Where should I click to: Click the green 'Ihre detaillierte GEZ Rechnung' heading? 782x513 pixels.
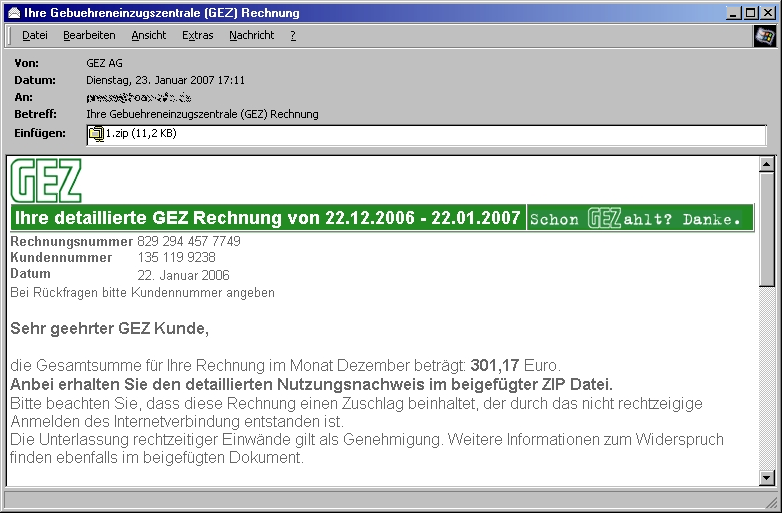[x=268, y=218]
